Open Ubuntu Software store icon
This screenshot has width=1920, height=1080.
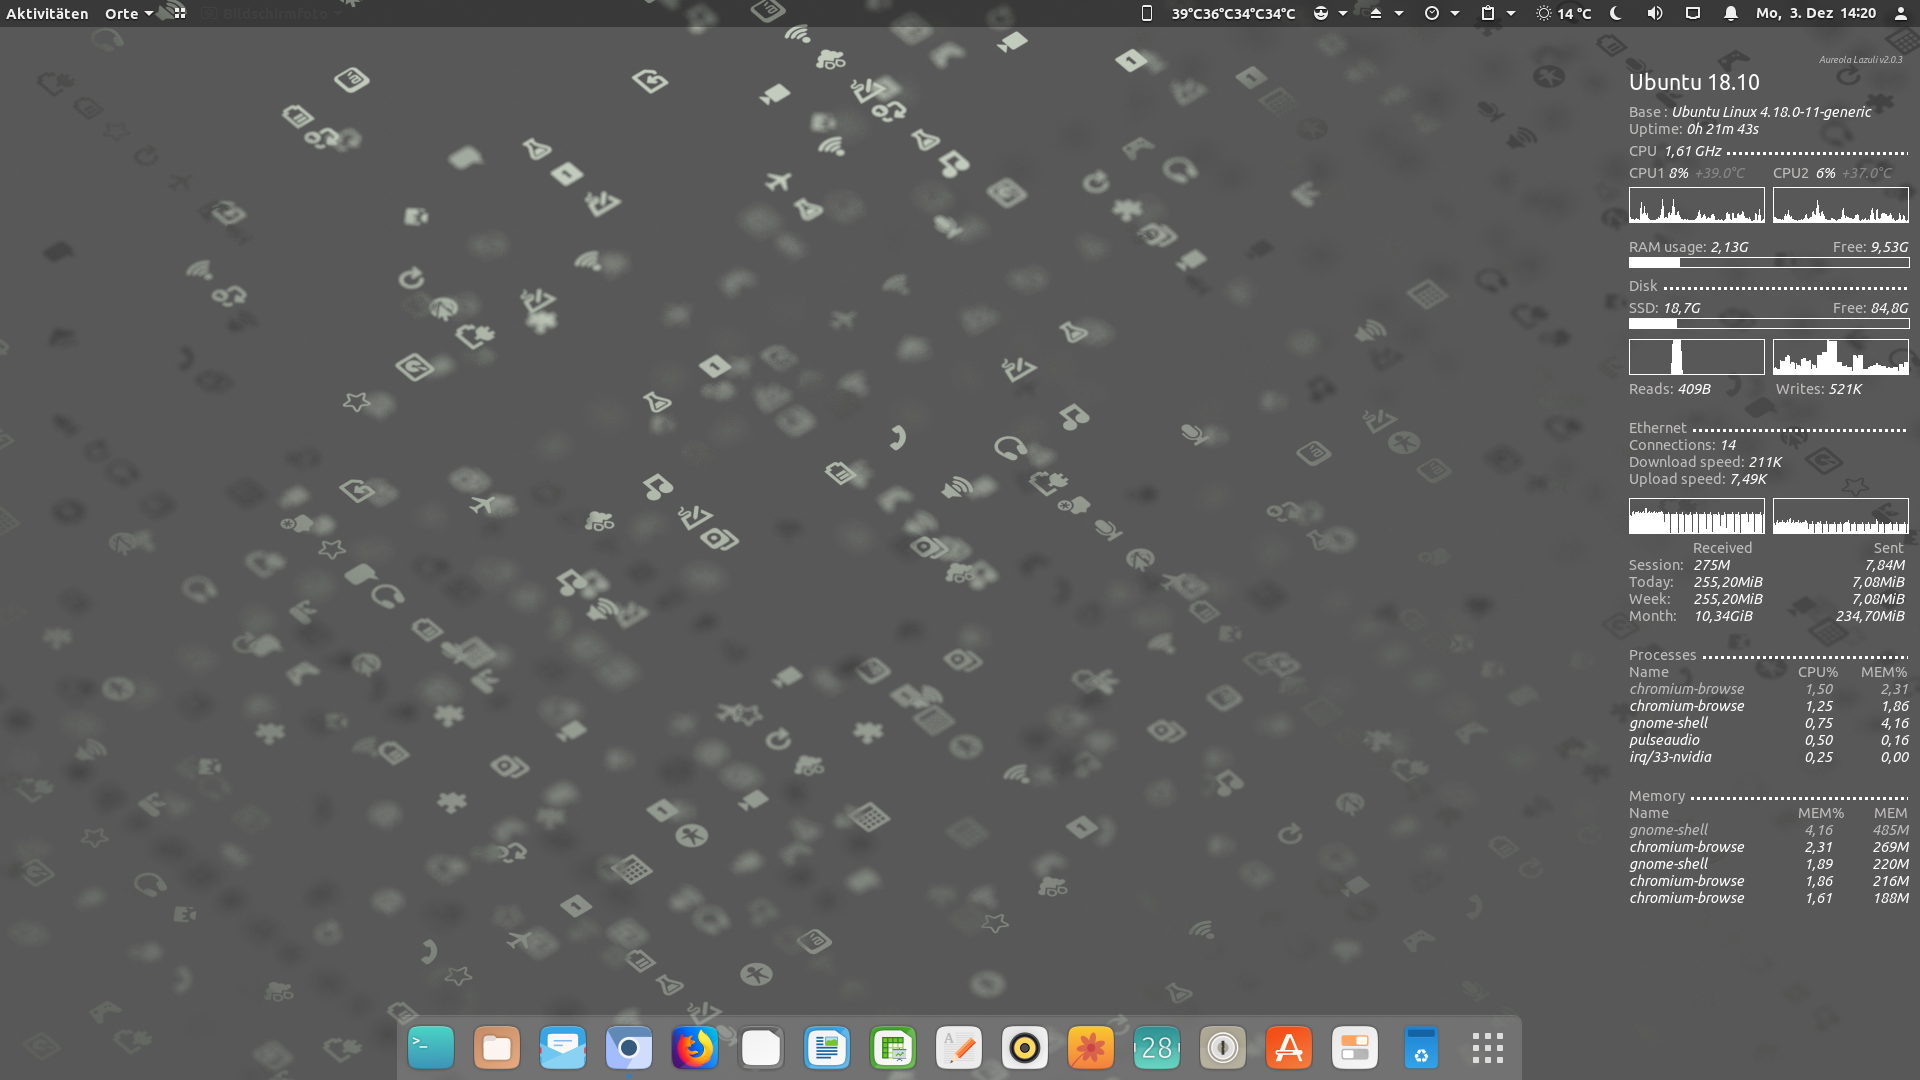click(x=1289, y=1048)
